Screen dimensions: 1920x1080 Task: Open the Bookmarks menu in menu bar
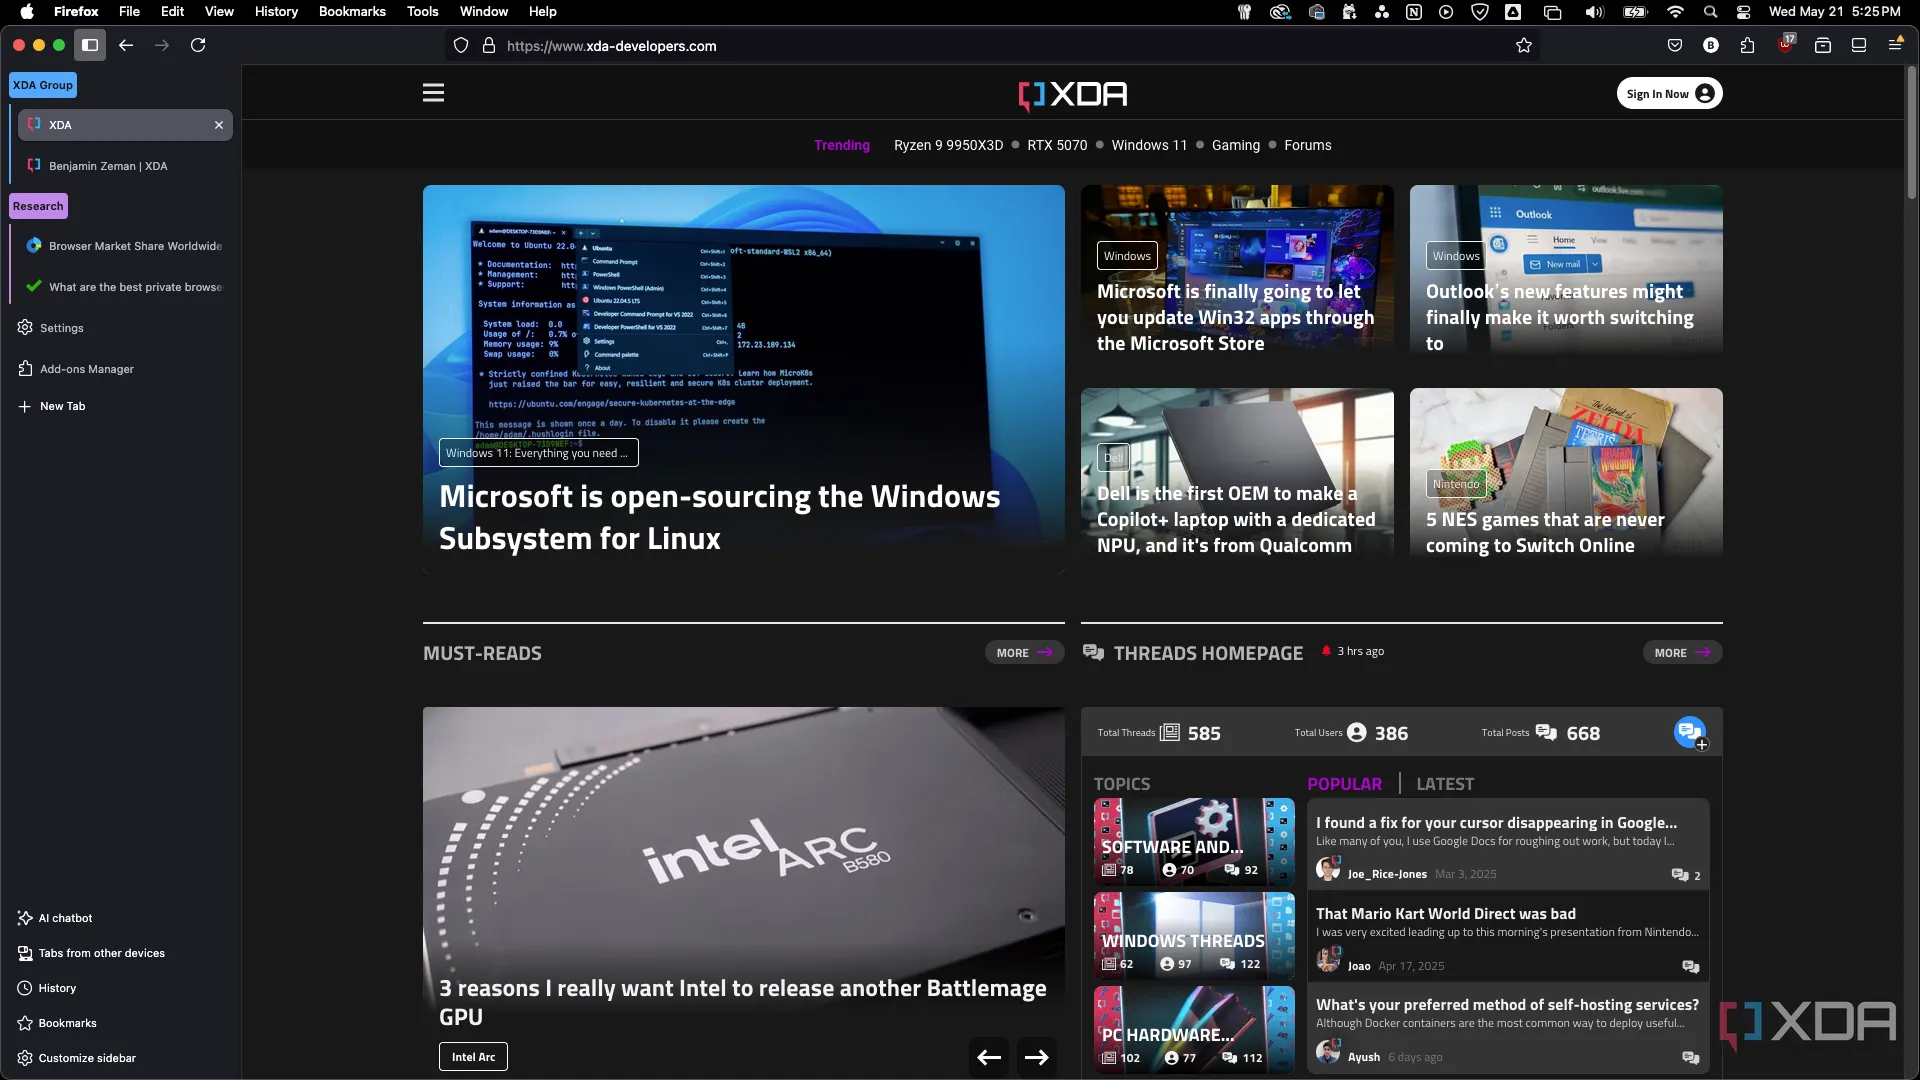tap(352, 12)
